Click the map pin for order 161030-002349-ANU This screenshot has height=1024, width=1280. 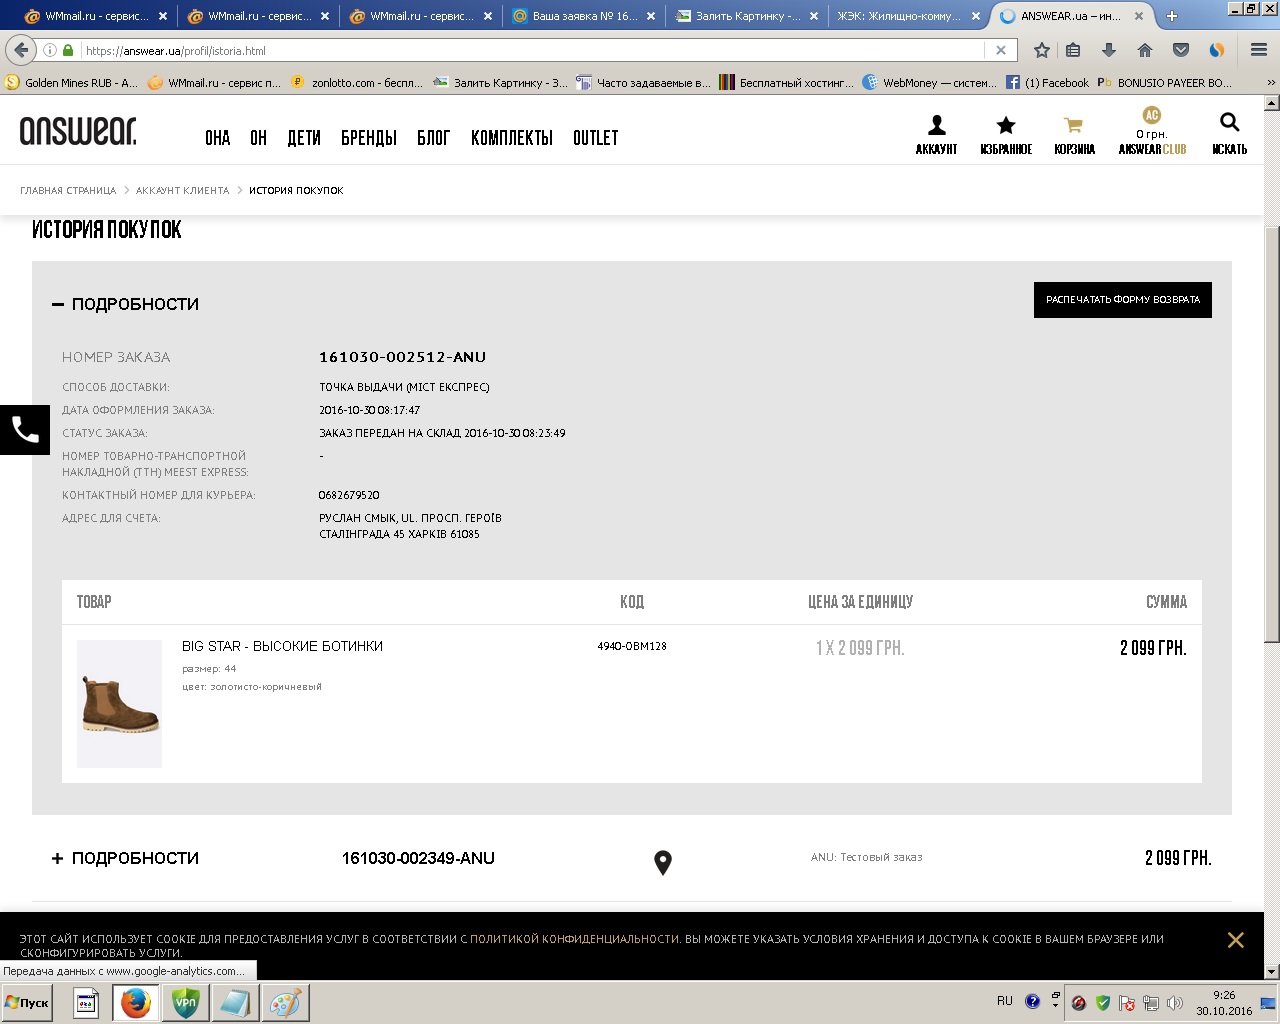(662, 862)
